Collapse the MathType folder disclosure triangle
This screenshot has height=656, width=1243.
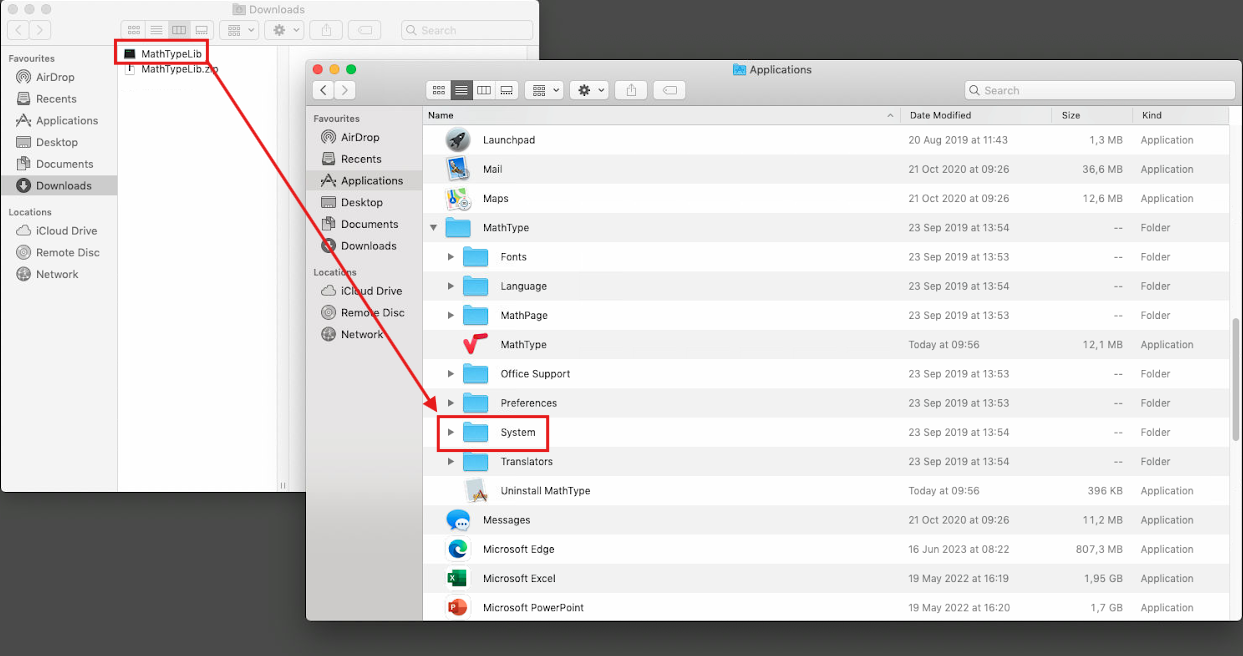(x=433, y=227)
